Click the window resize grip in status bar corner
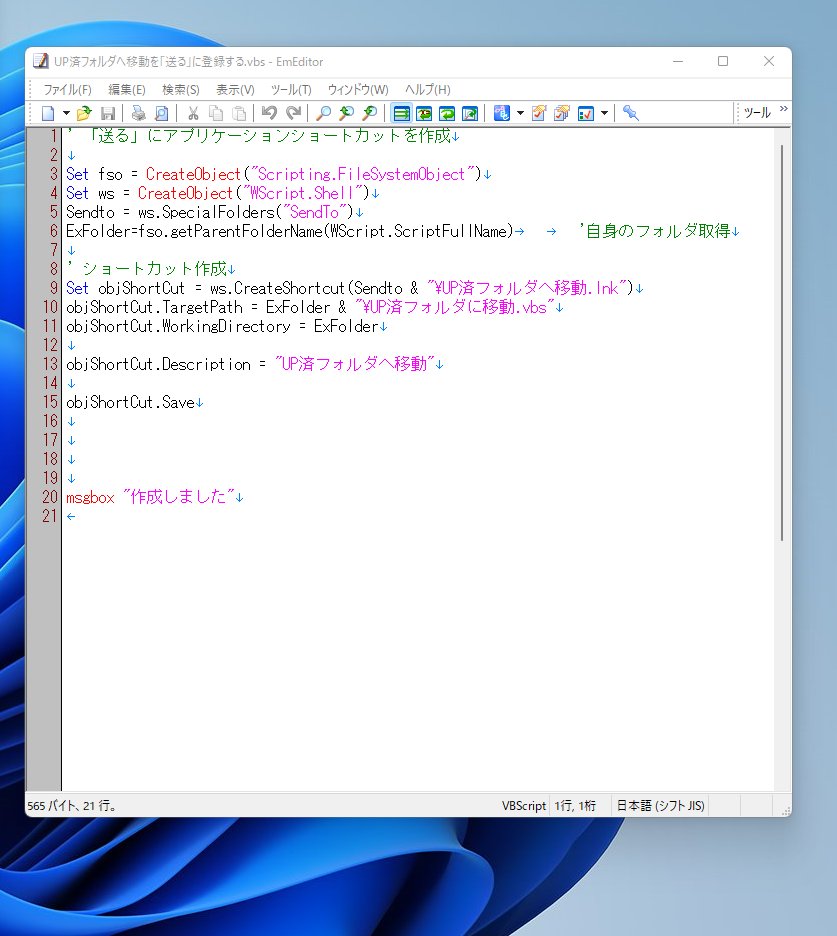 click(x=786, y=811)
